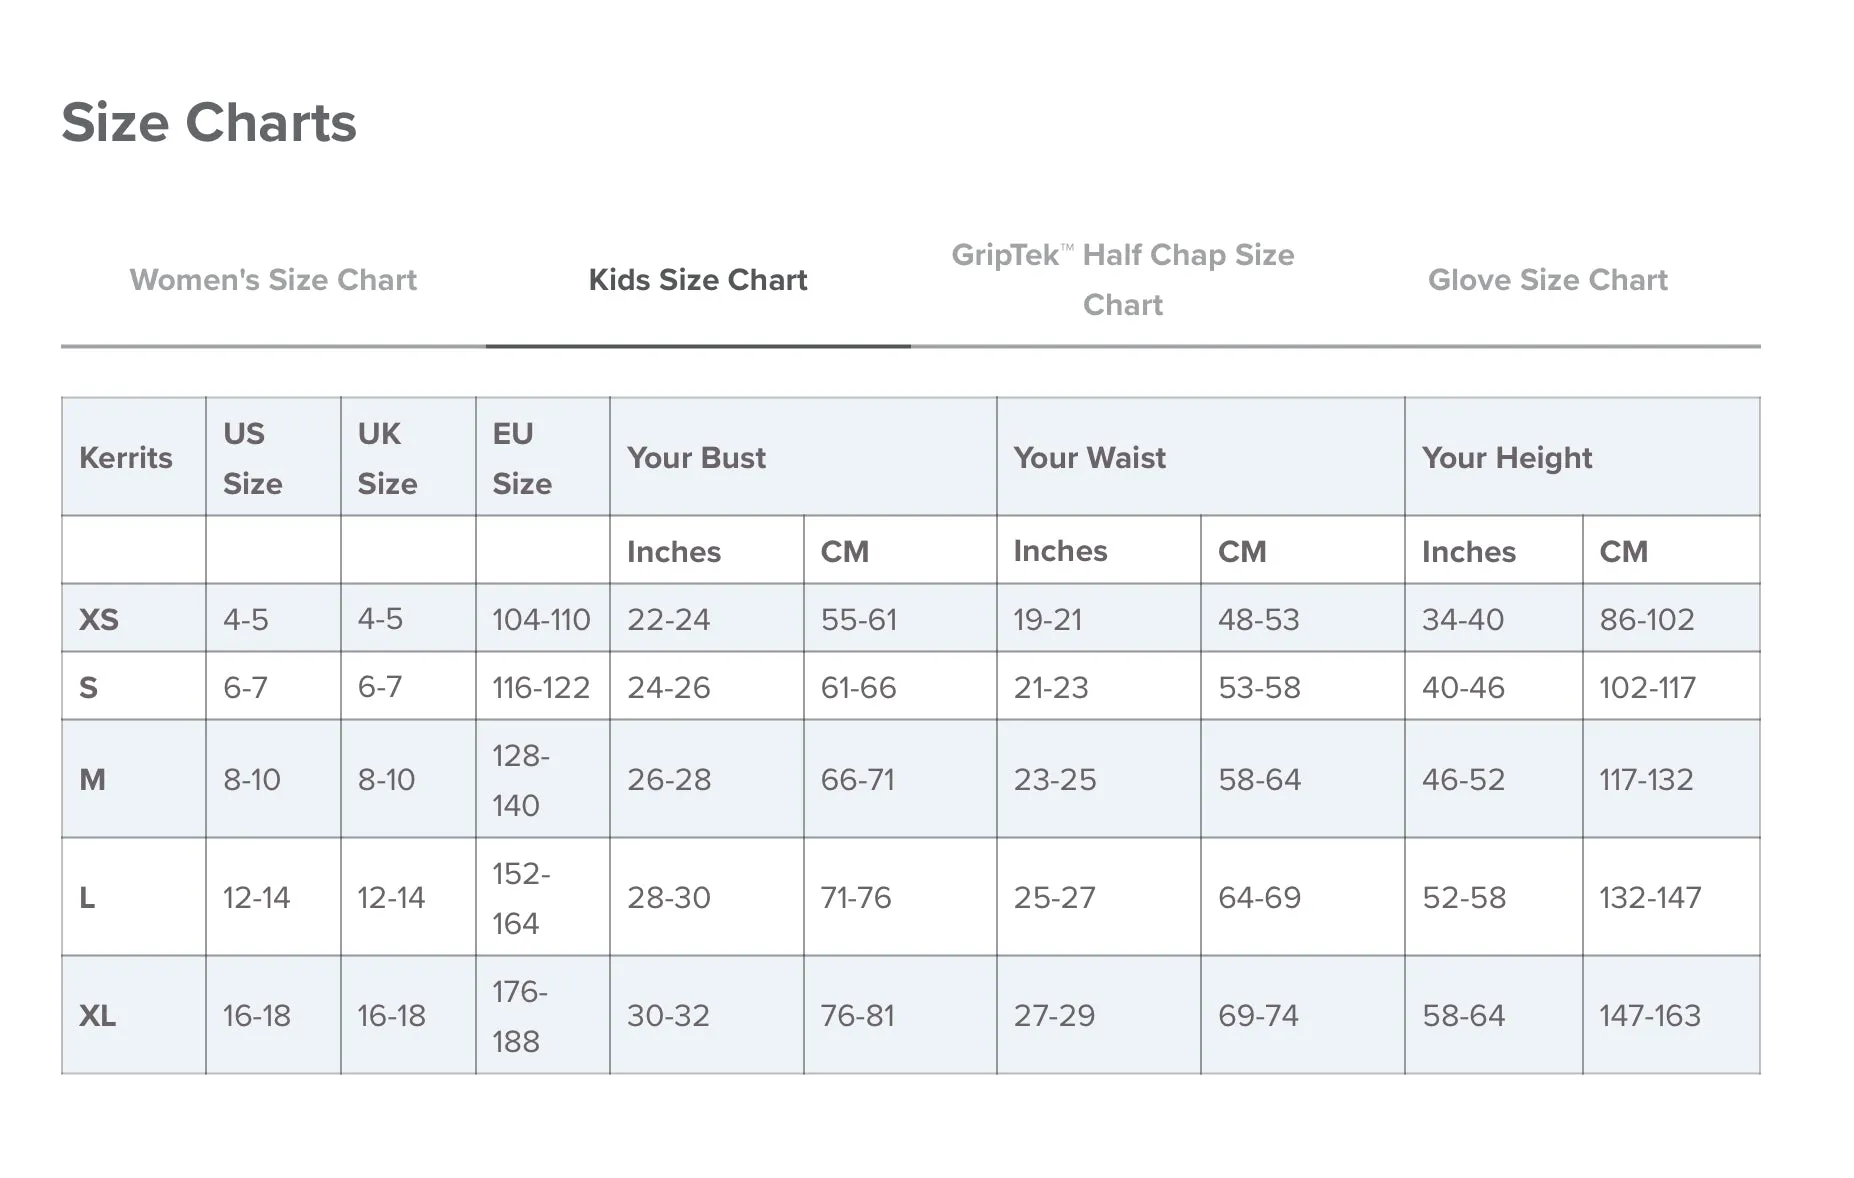This screenshot has width=1854, height=1178.
Task: Switch to GripTek Half Chap Size Chart tab
Action: coord(1123,280)
